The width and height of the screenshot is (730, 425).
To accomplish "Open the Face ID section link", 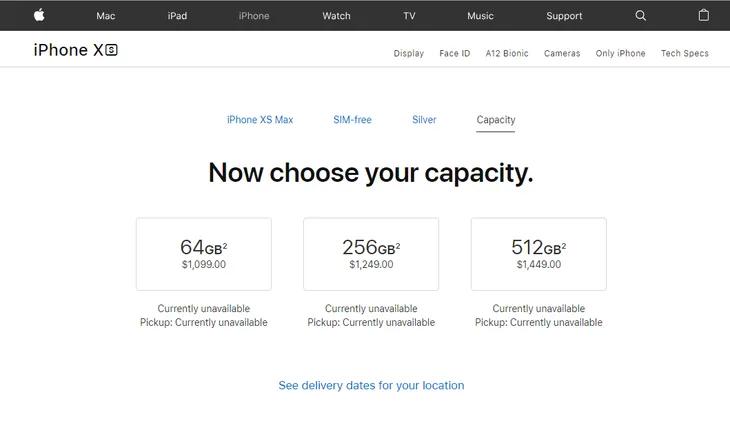I will pyautogui.click(x=455, y=54).
